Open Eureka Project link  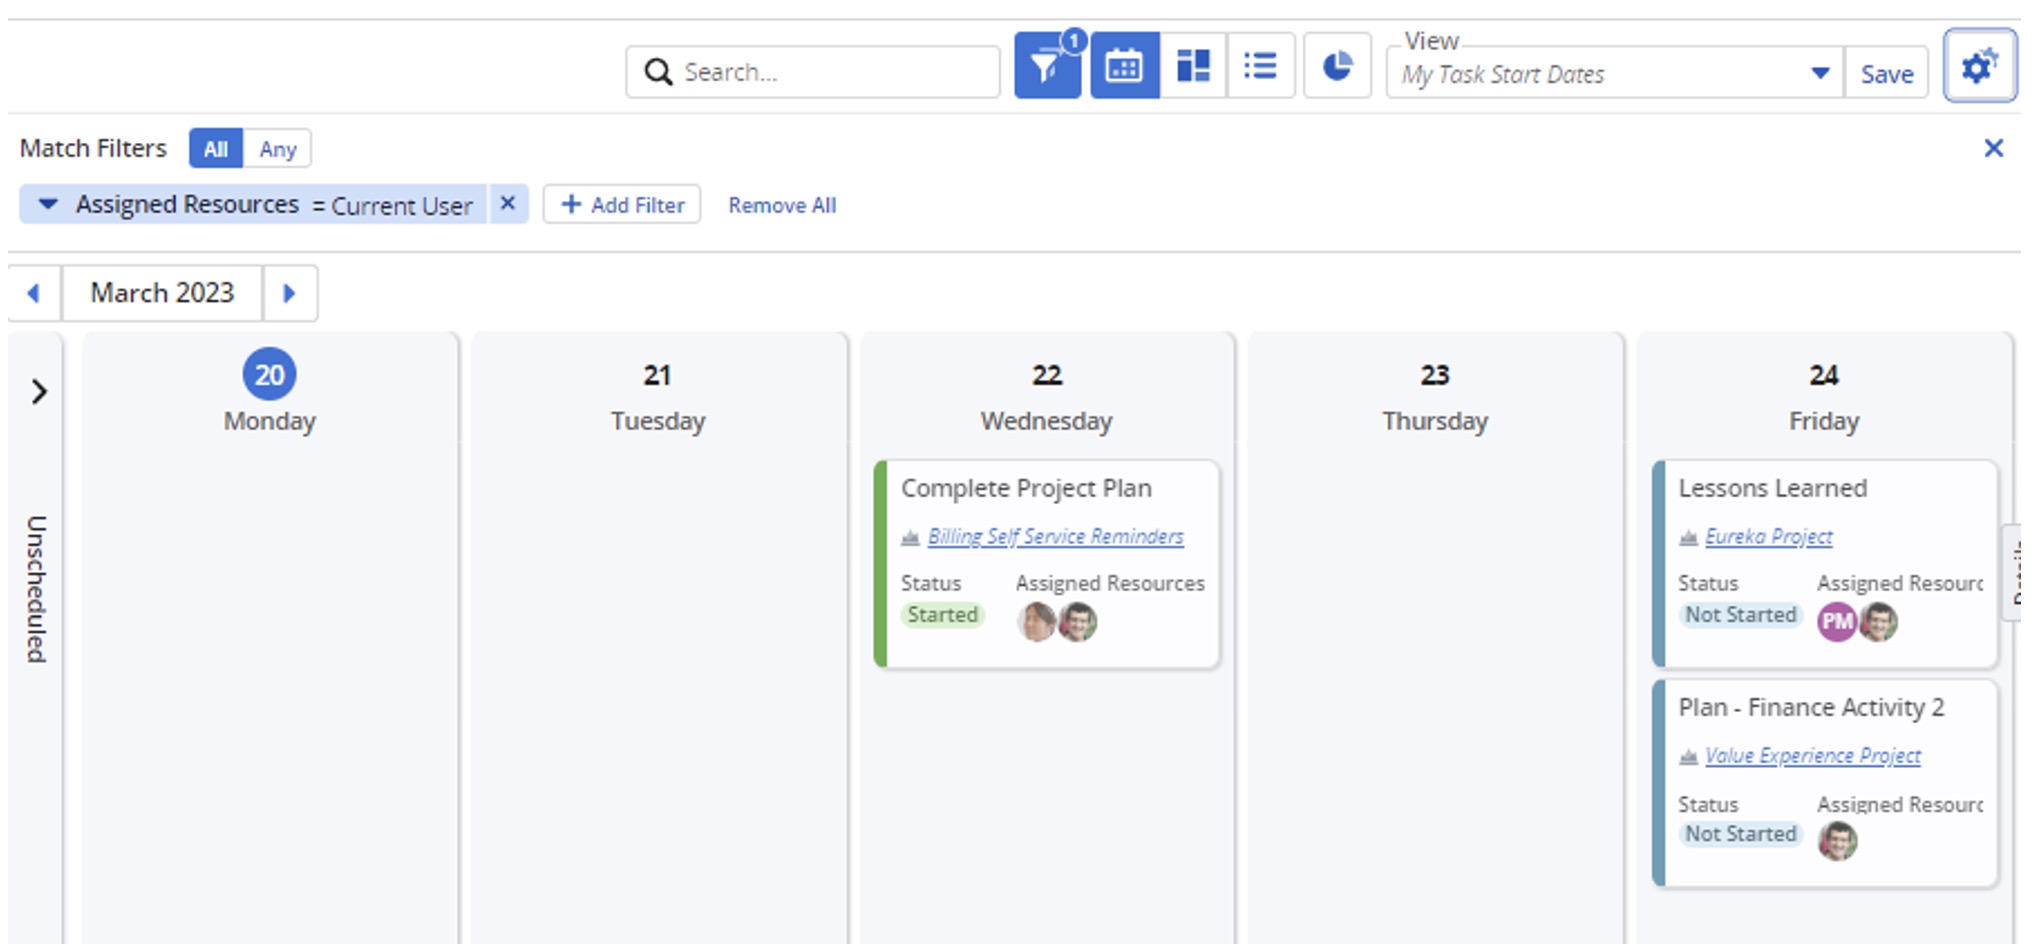(1768, 536)
